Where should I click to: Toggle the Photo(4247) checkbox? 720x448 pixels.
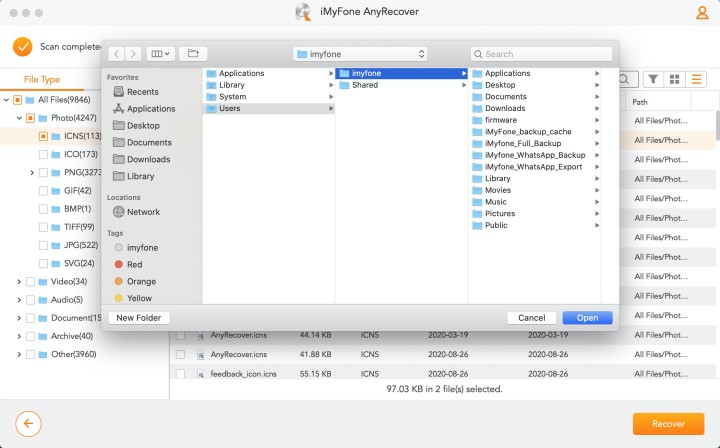click(x=30, y=118)
